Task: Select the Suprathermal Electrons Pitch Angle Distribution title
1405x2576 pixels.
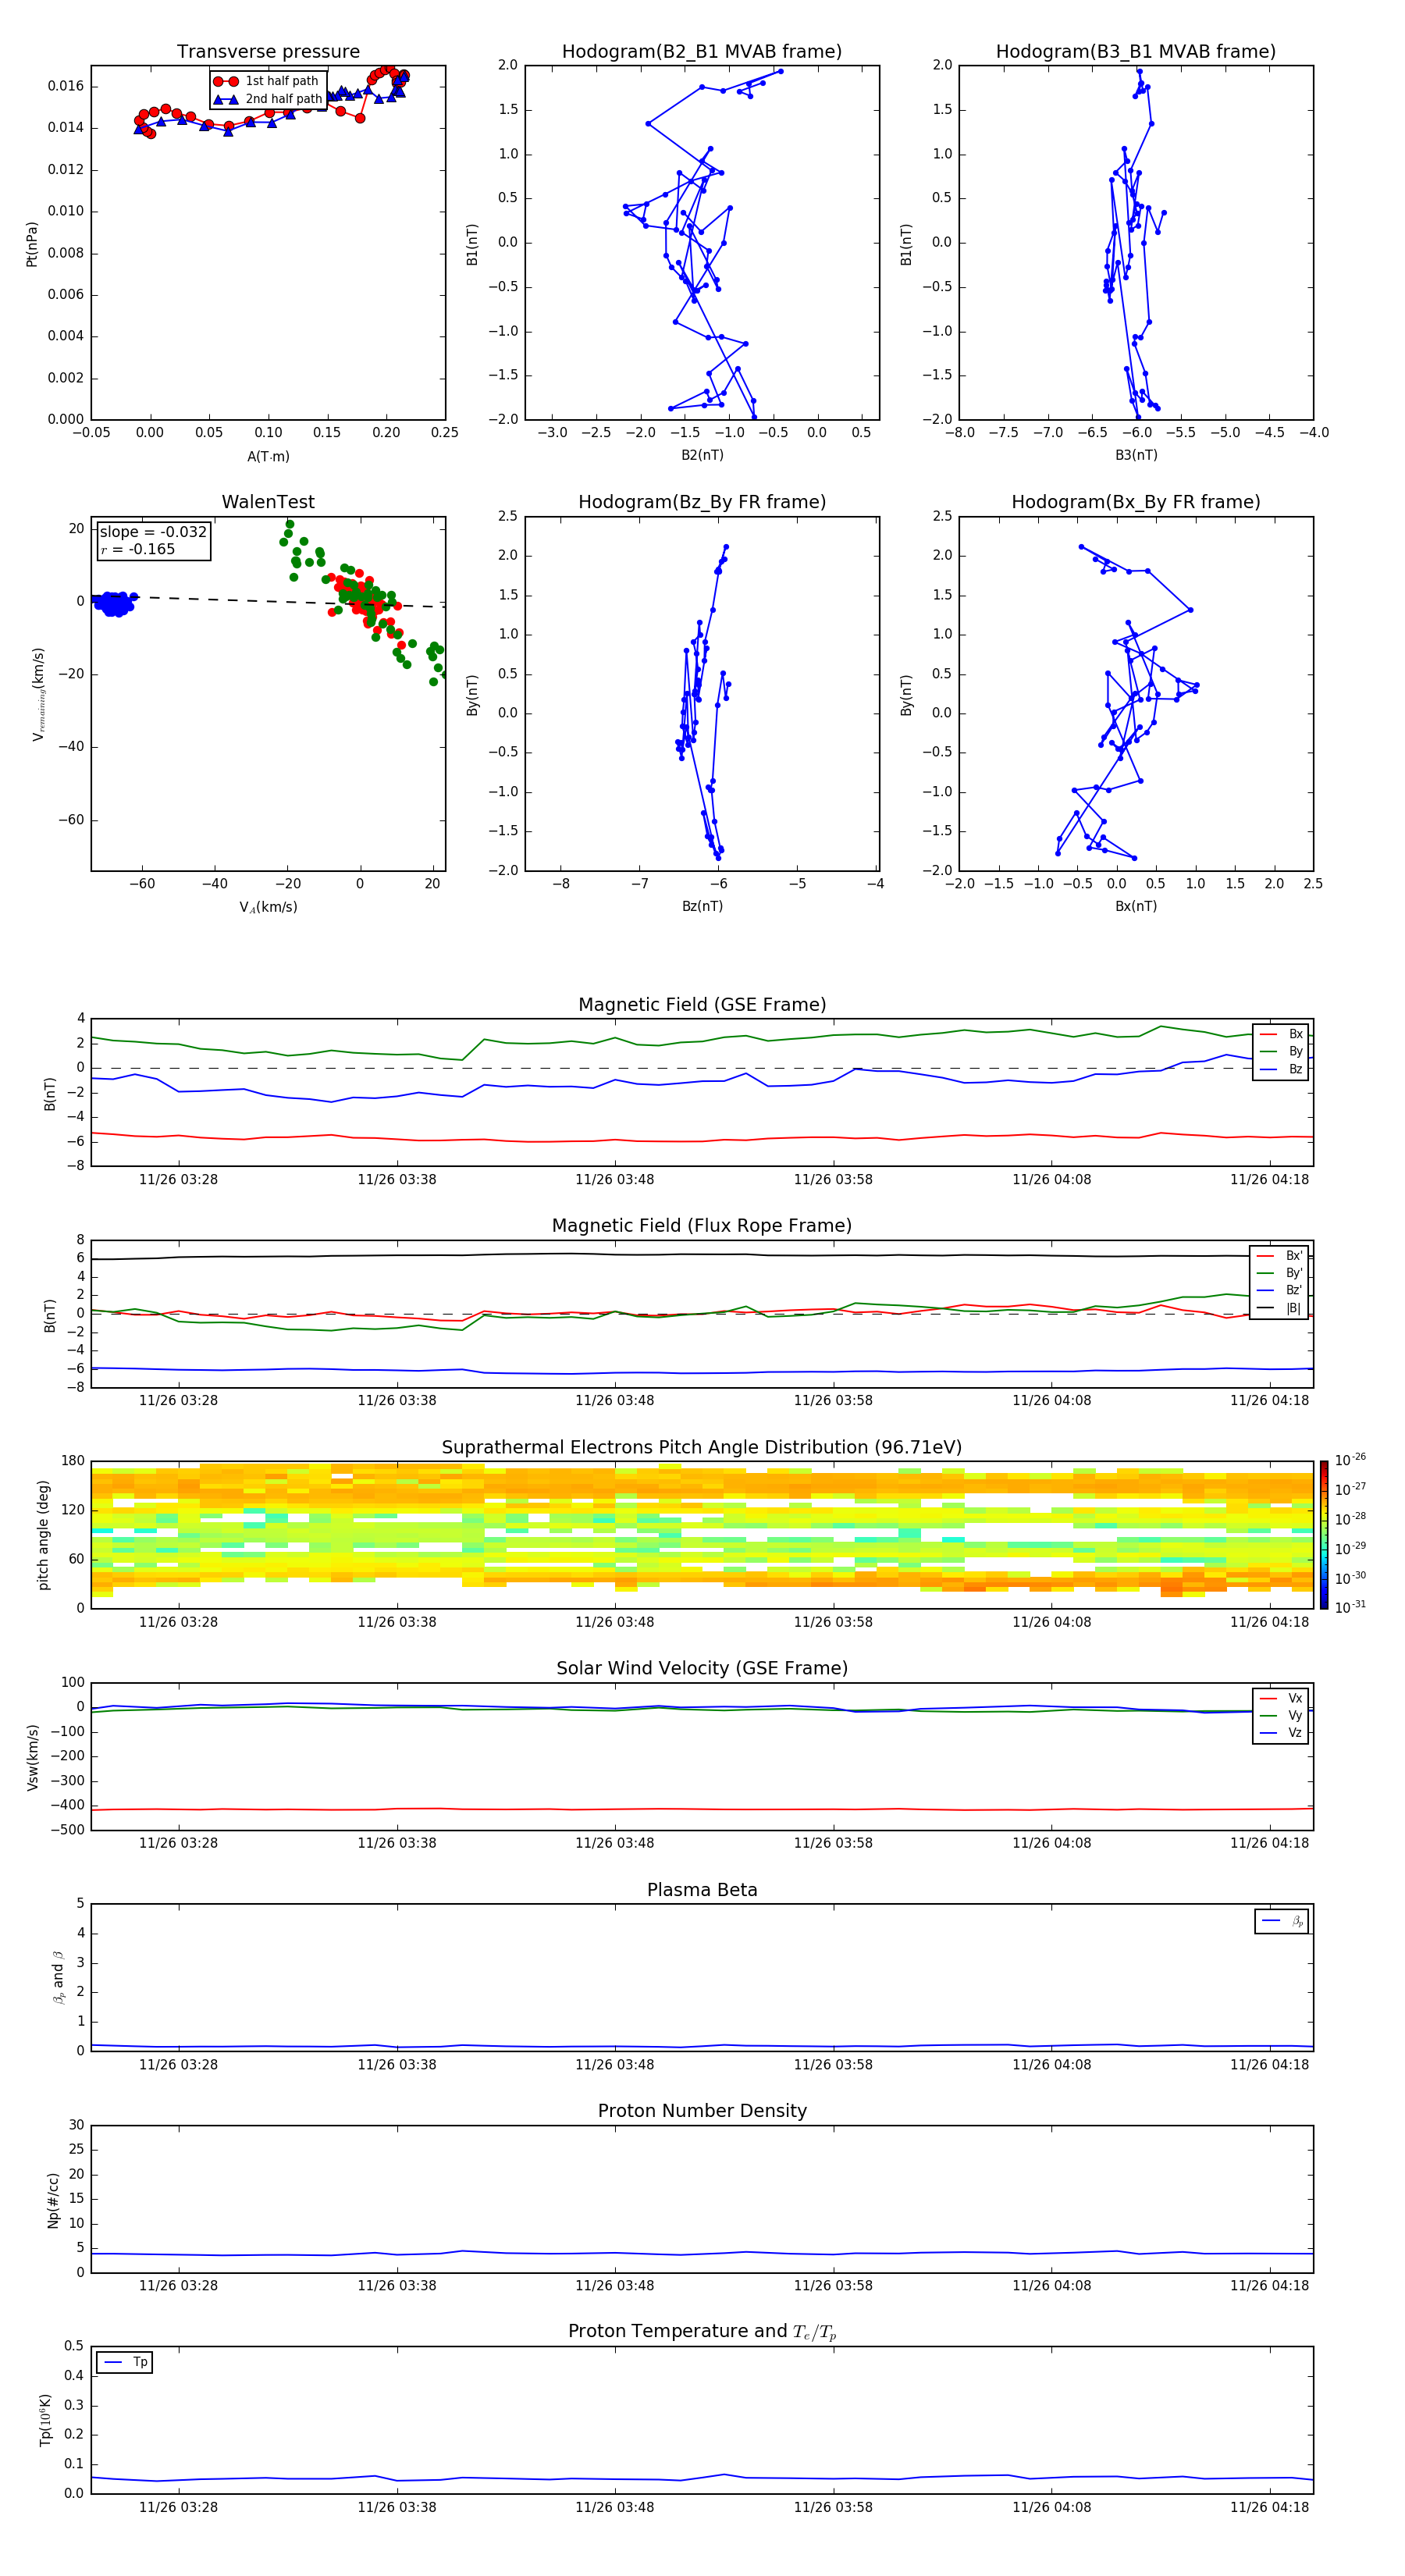Action: 702,1448
